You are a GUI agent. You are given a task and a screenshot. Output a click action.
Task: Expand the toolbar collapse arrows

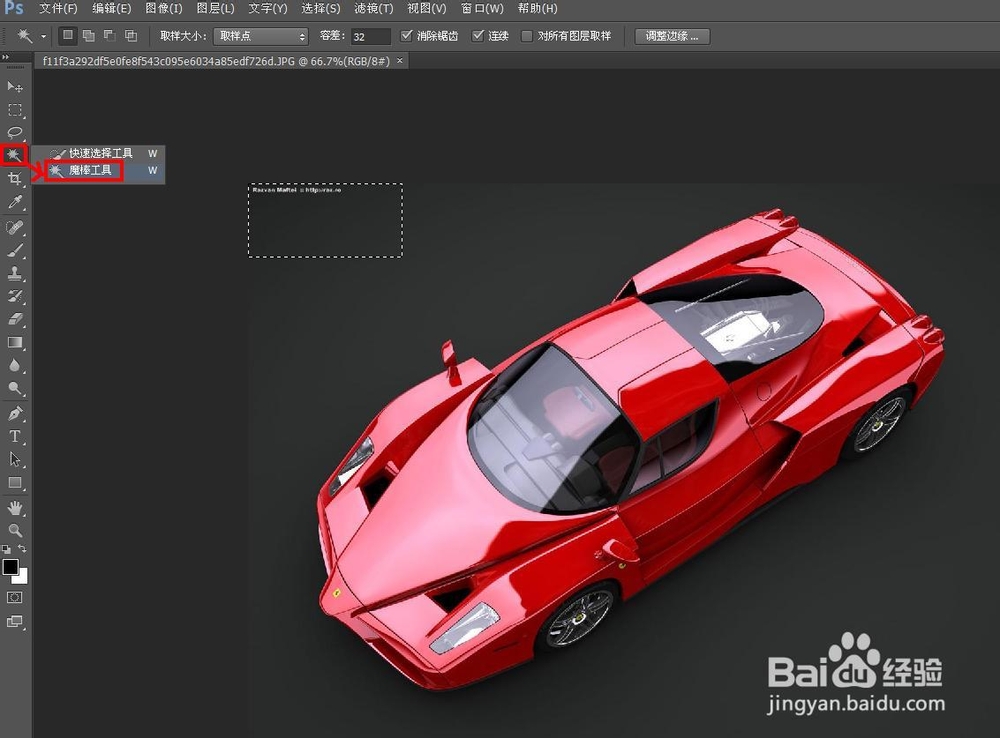(x=6, y=57)
